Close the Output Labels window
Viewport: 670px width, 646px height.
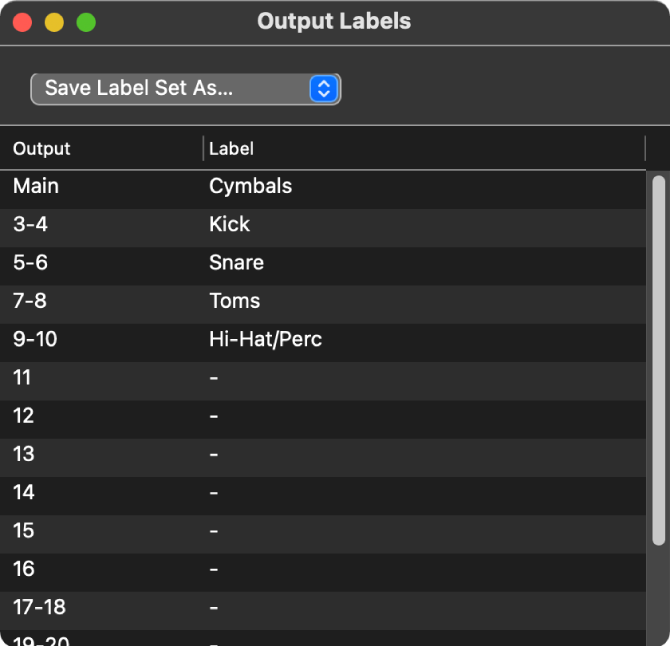click(22, 22)
